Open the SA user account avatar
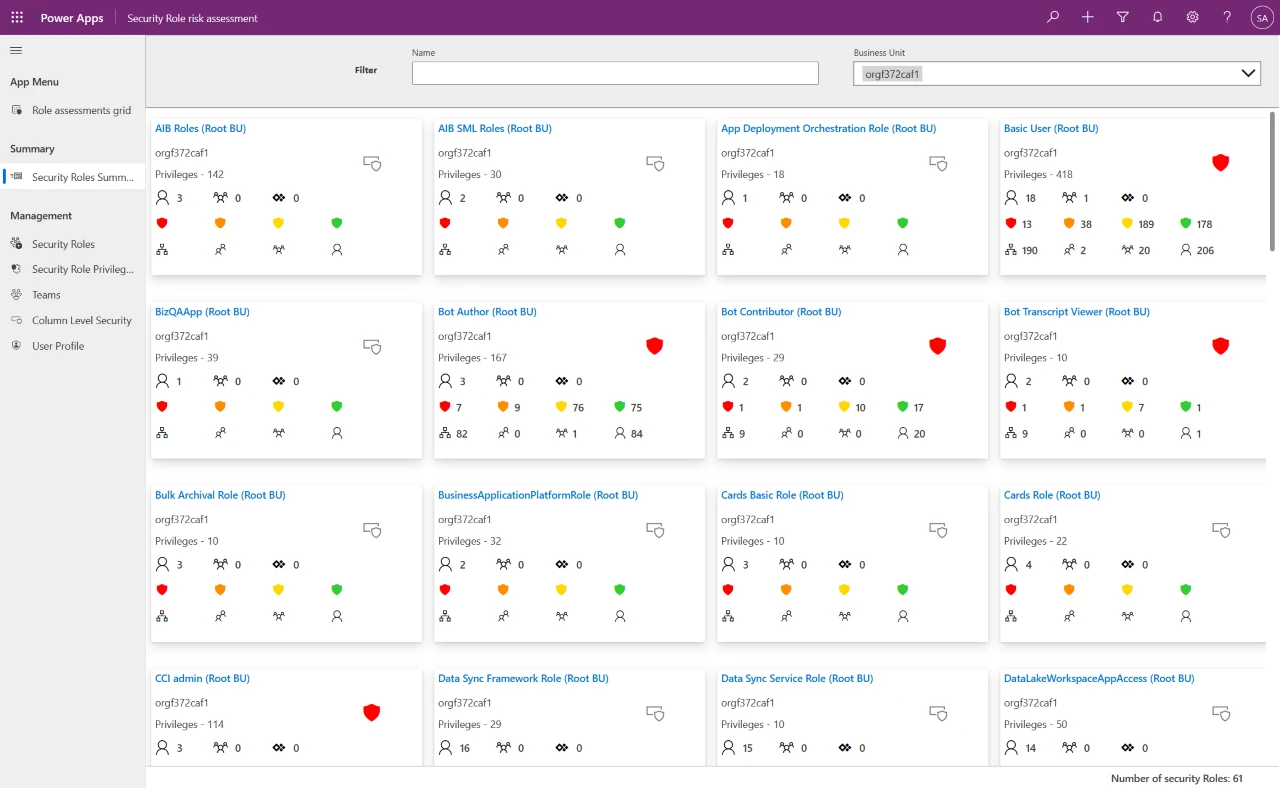Viewport: 1280px width, 788px height. point(1262,18)
